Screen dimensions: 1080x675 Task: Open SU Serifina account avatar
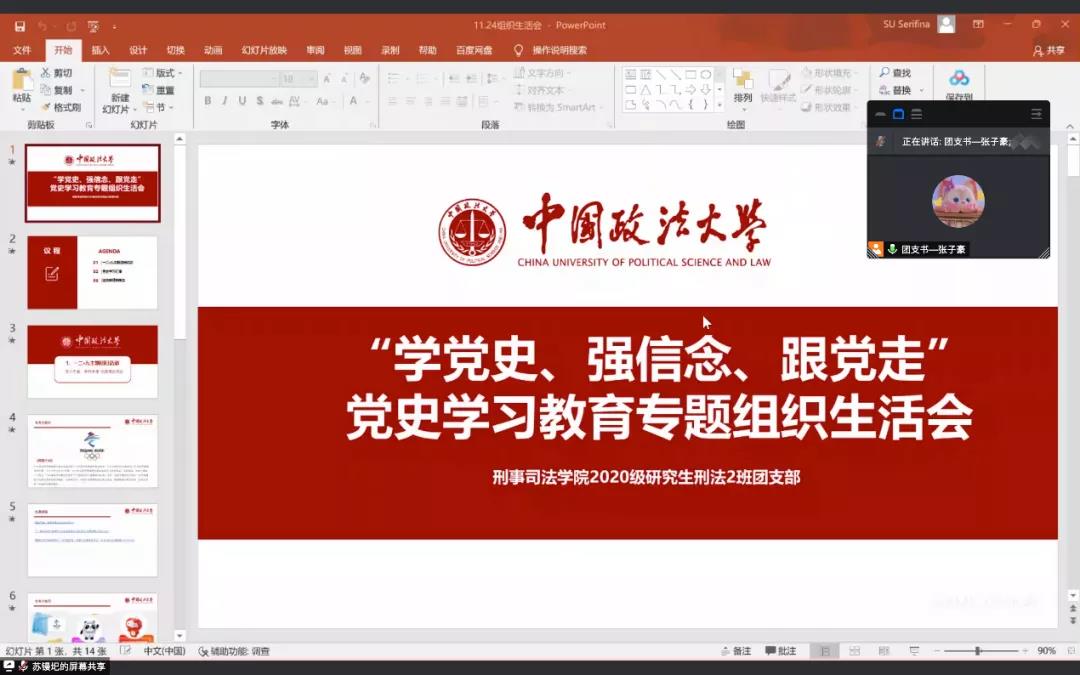pyautogui.click(x=947, y=24)
